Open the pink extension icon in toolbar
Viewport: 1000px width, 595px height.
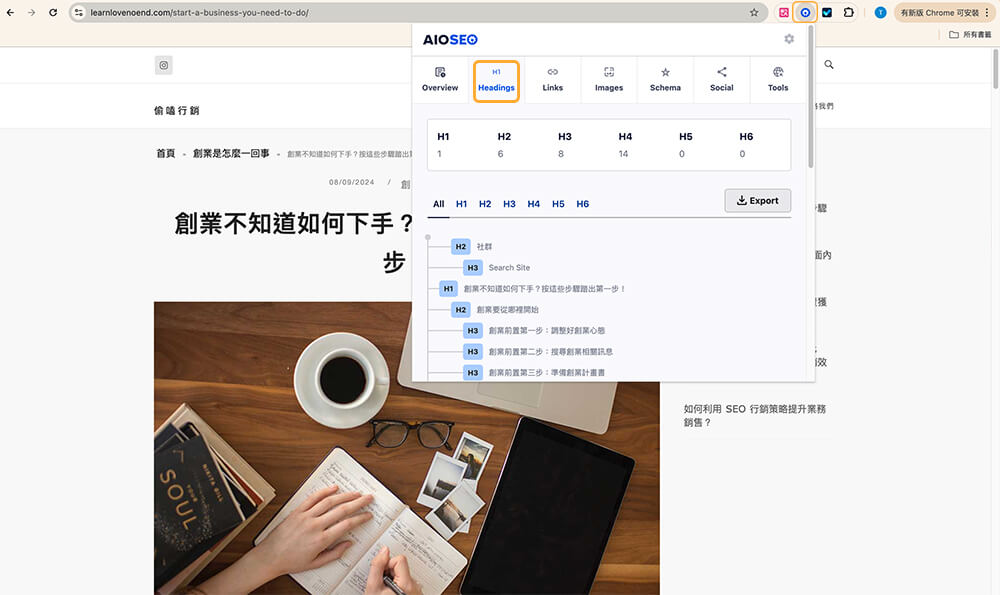coord(784,12)
